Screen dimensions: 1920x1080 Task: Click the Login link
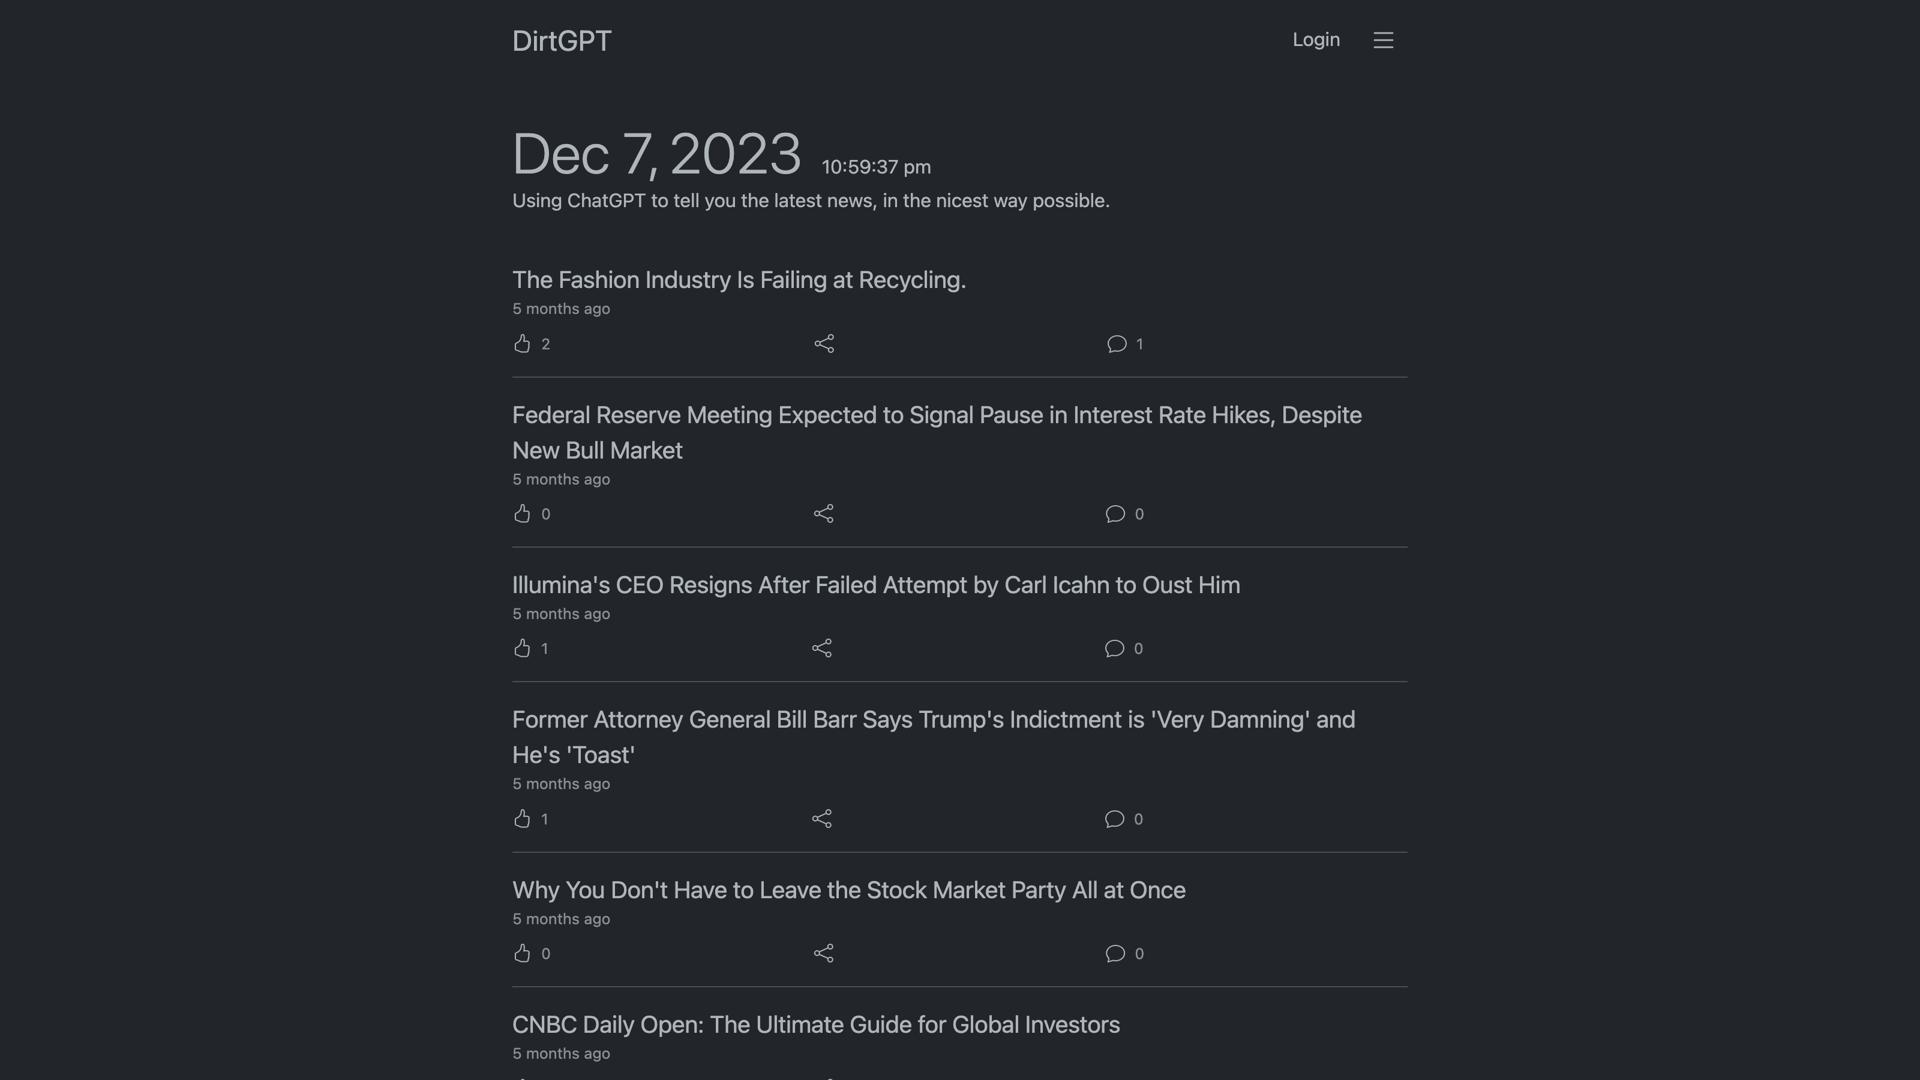click(1316, 40)
